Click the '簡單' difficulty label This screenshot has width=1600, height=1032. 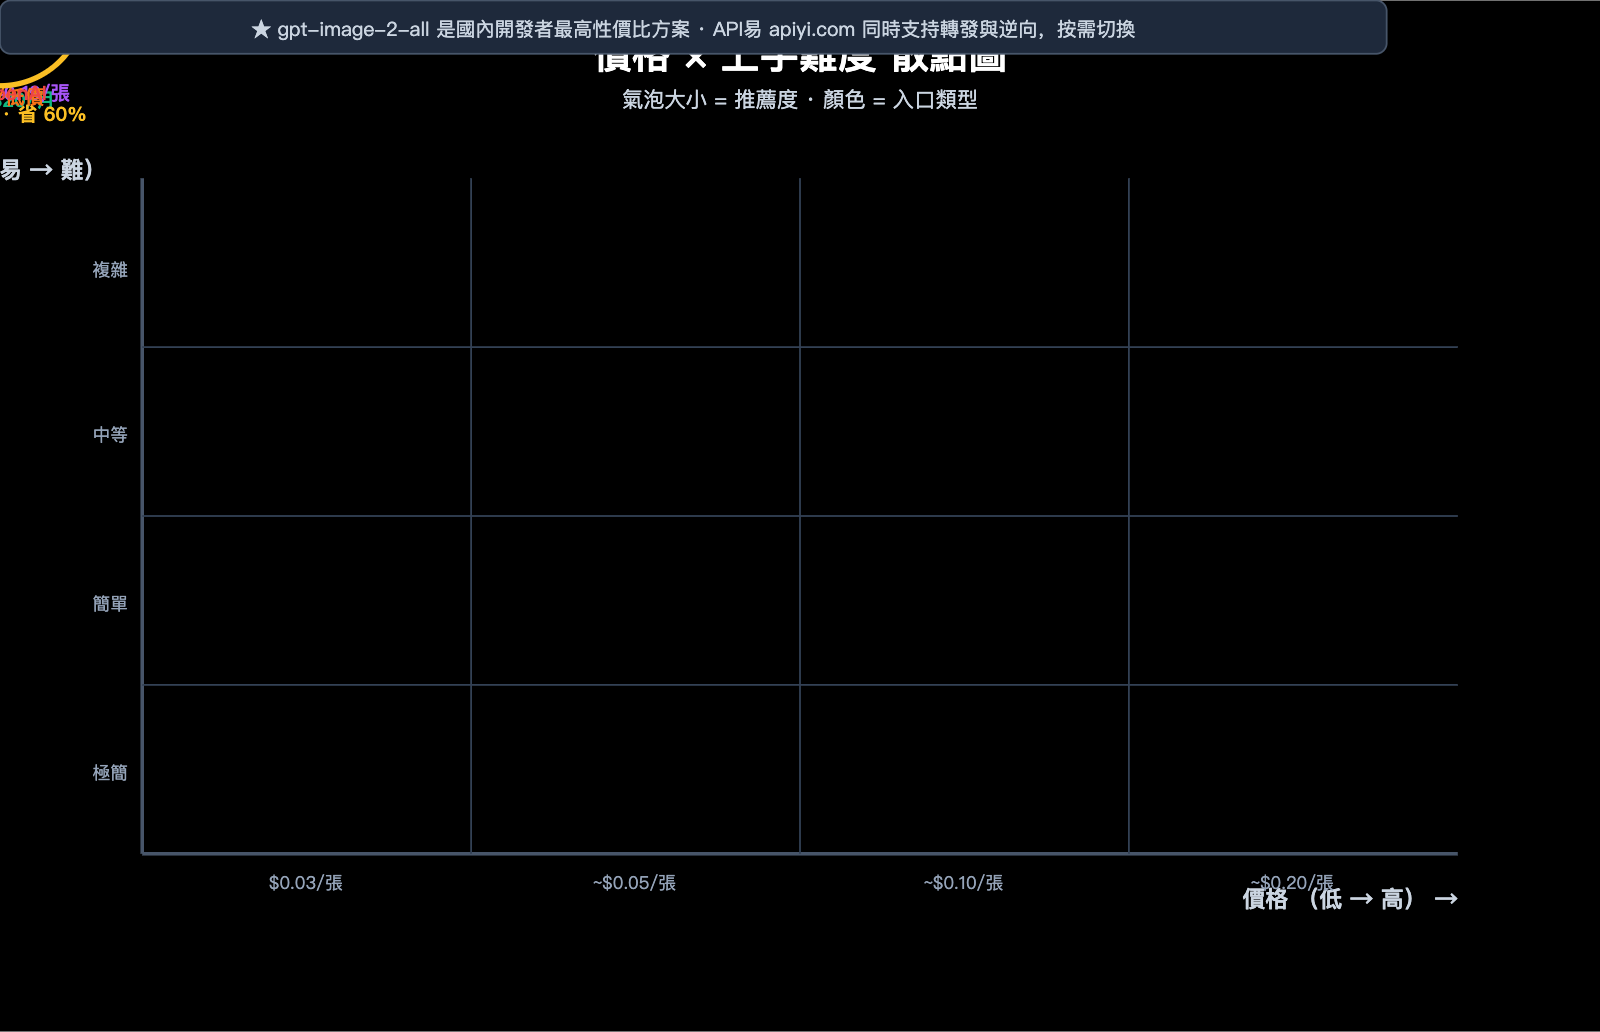click(x=108, y=603)
